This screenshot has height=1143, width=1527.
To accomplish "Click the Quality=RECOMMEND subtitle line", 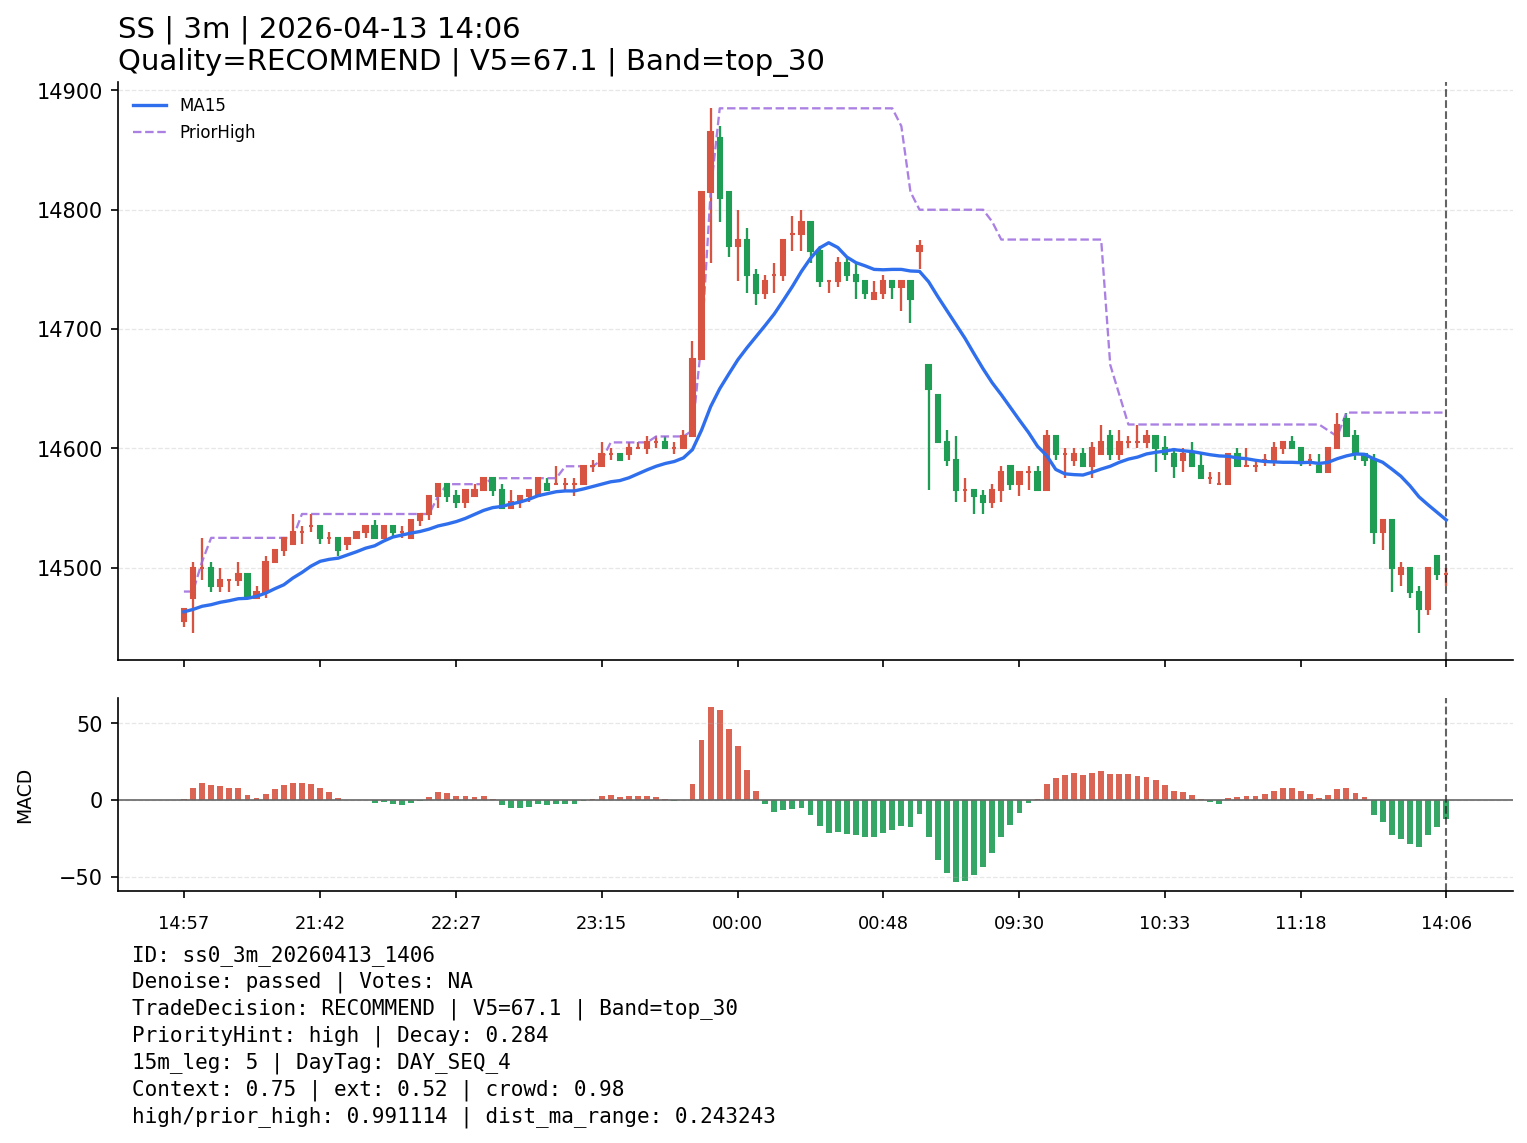I will (471, 61).
